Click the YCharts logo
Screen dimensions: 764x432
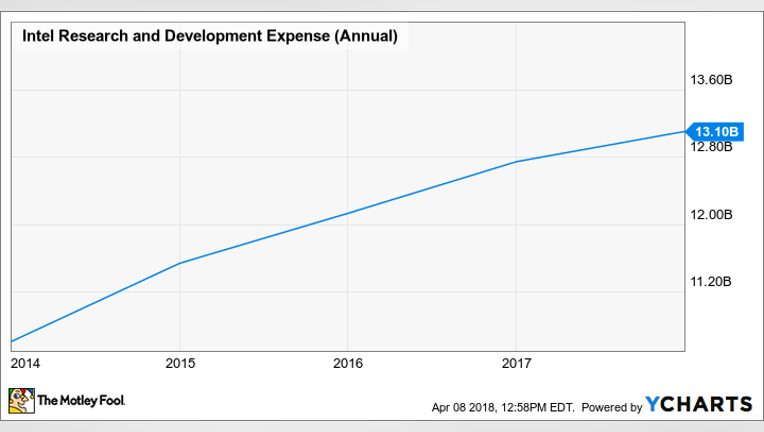pos(699,404)
